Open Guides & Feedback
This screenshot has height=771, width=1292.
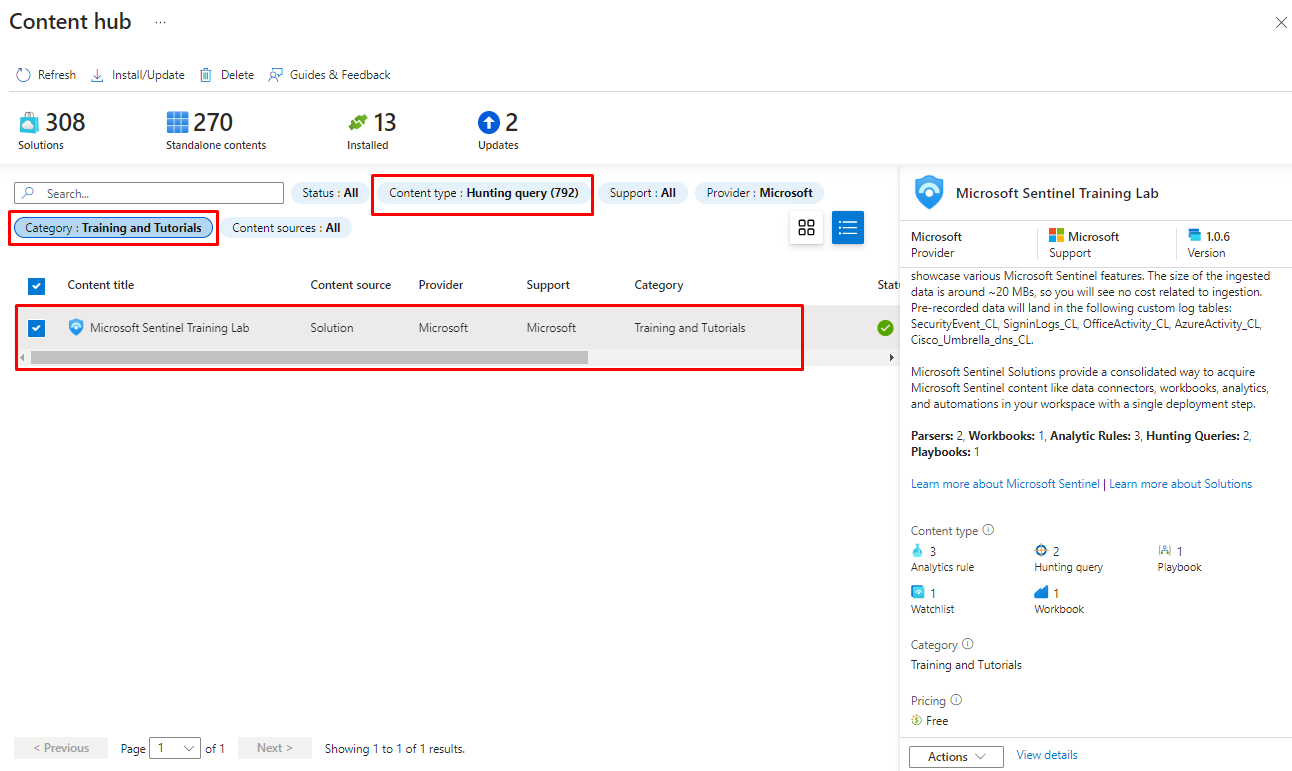click(329, 75)
